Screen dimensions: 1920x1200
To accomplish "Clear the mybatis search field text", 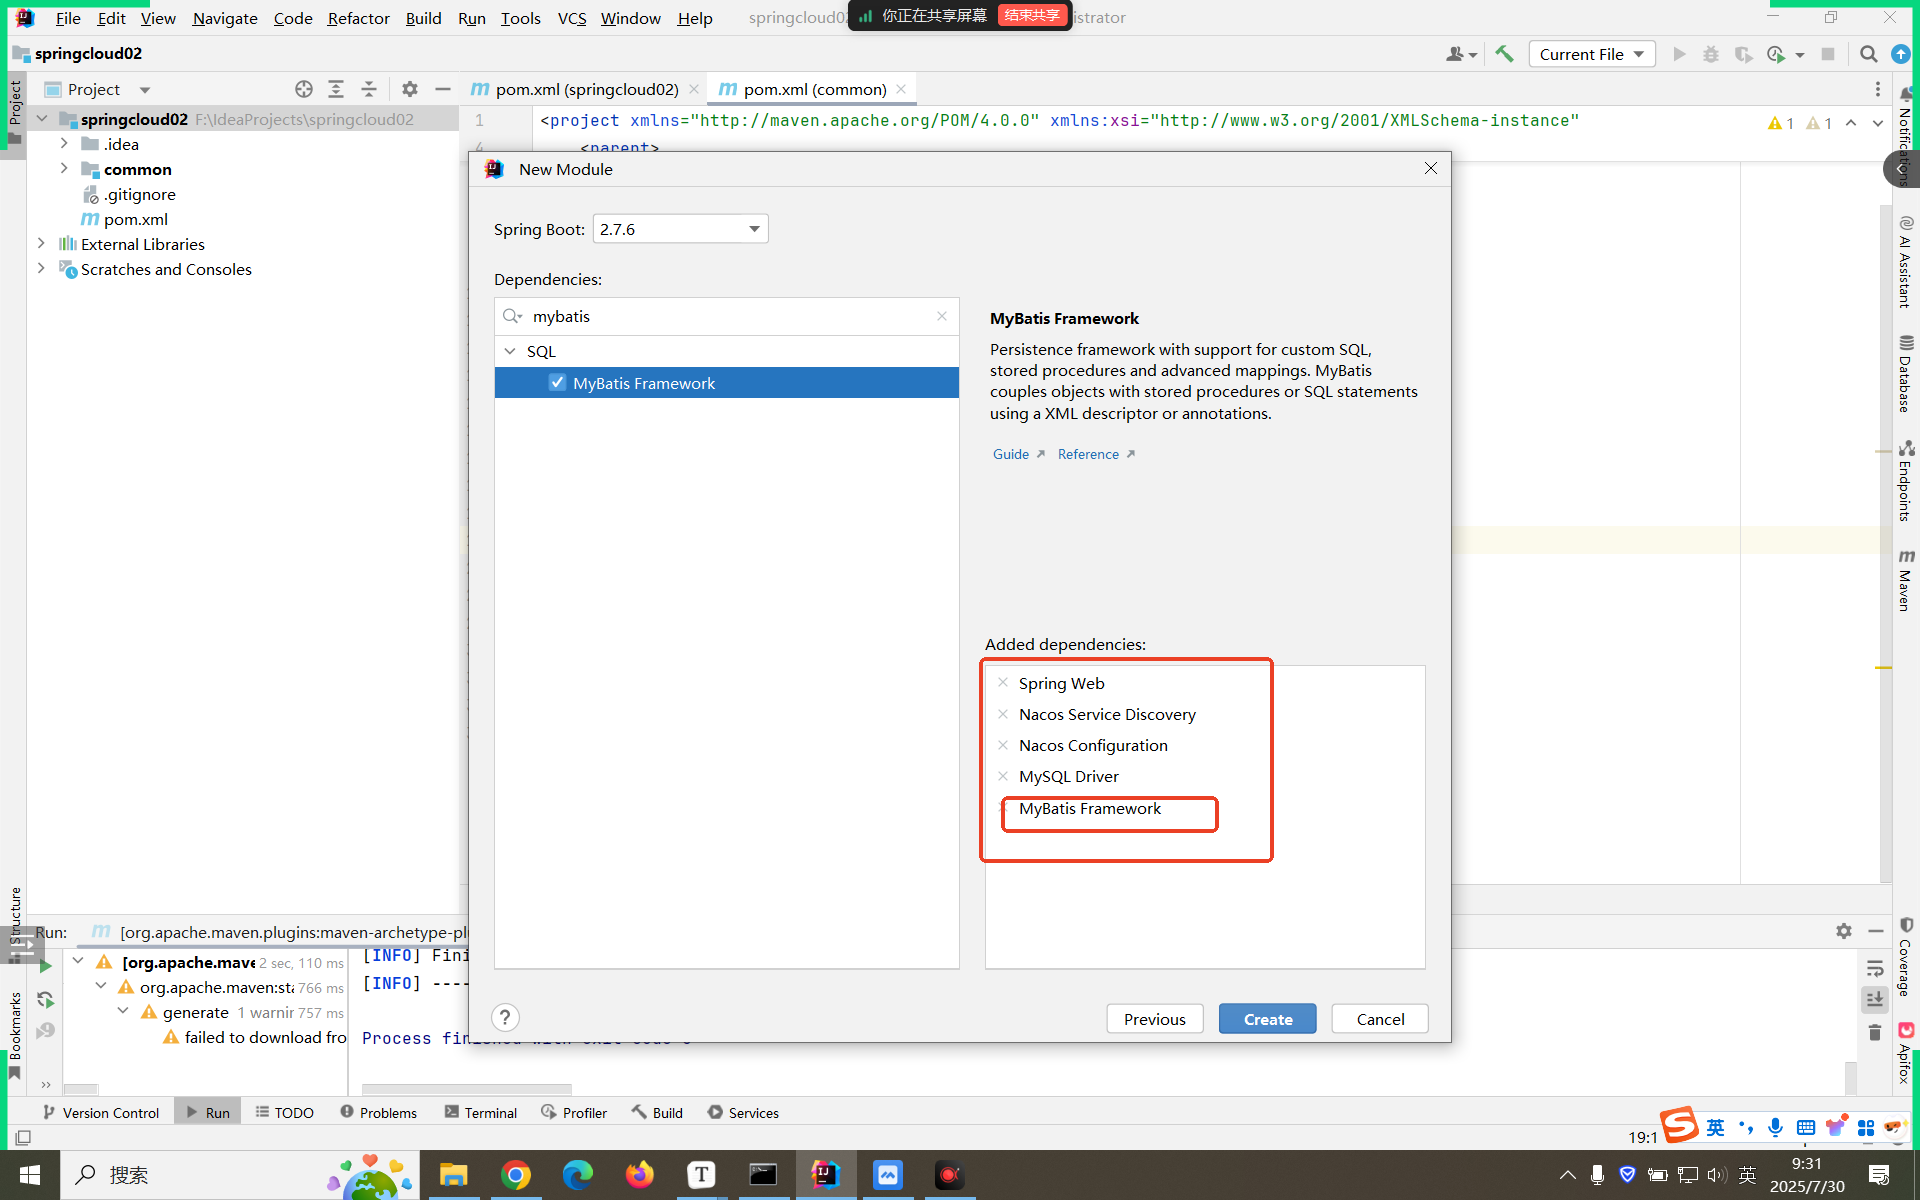I will 942,316.
